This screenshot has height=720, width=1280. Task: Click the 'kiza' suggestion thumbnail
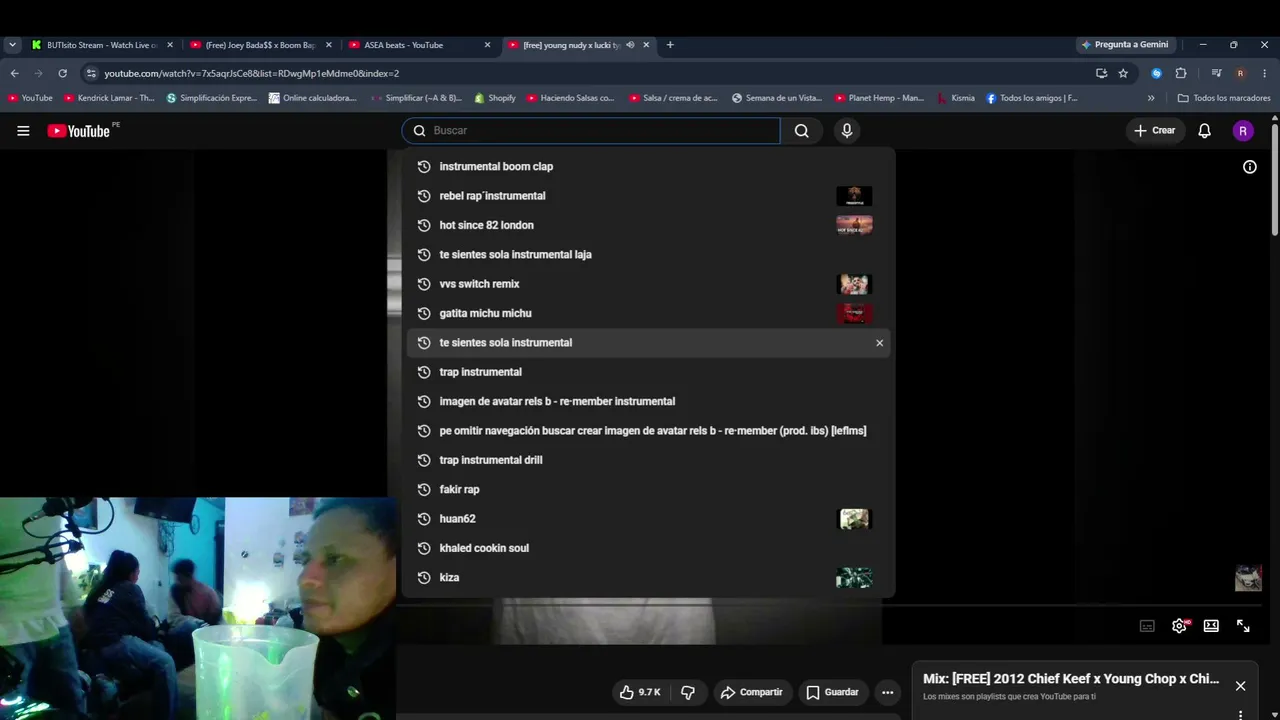(x=854, y=578)
